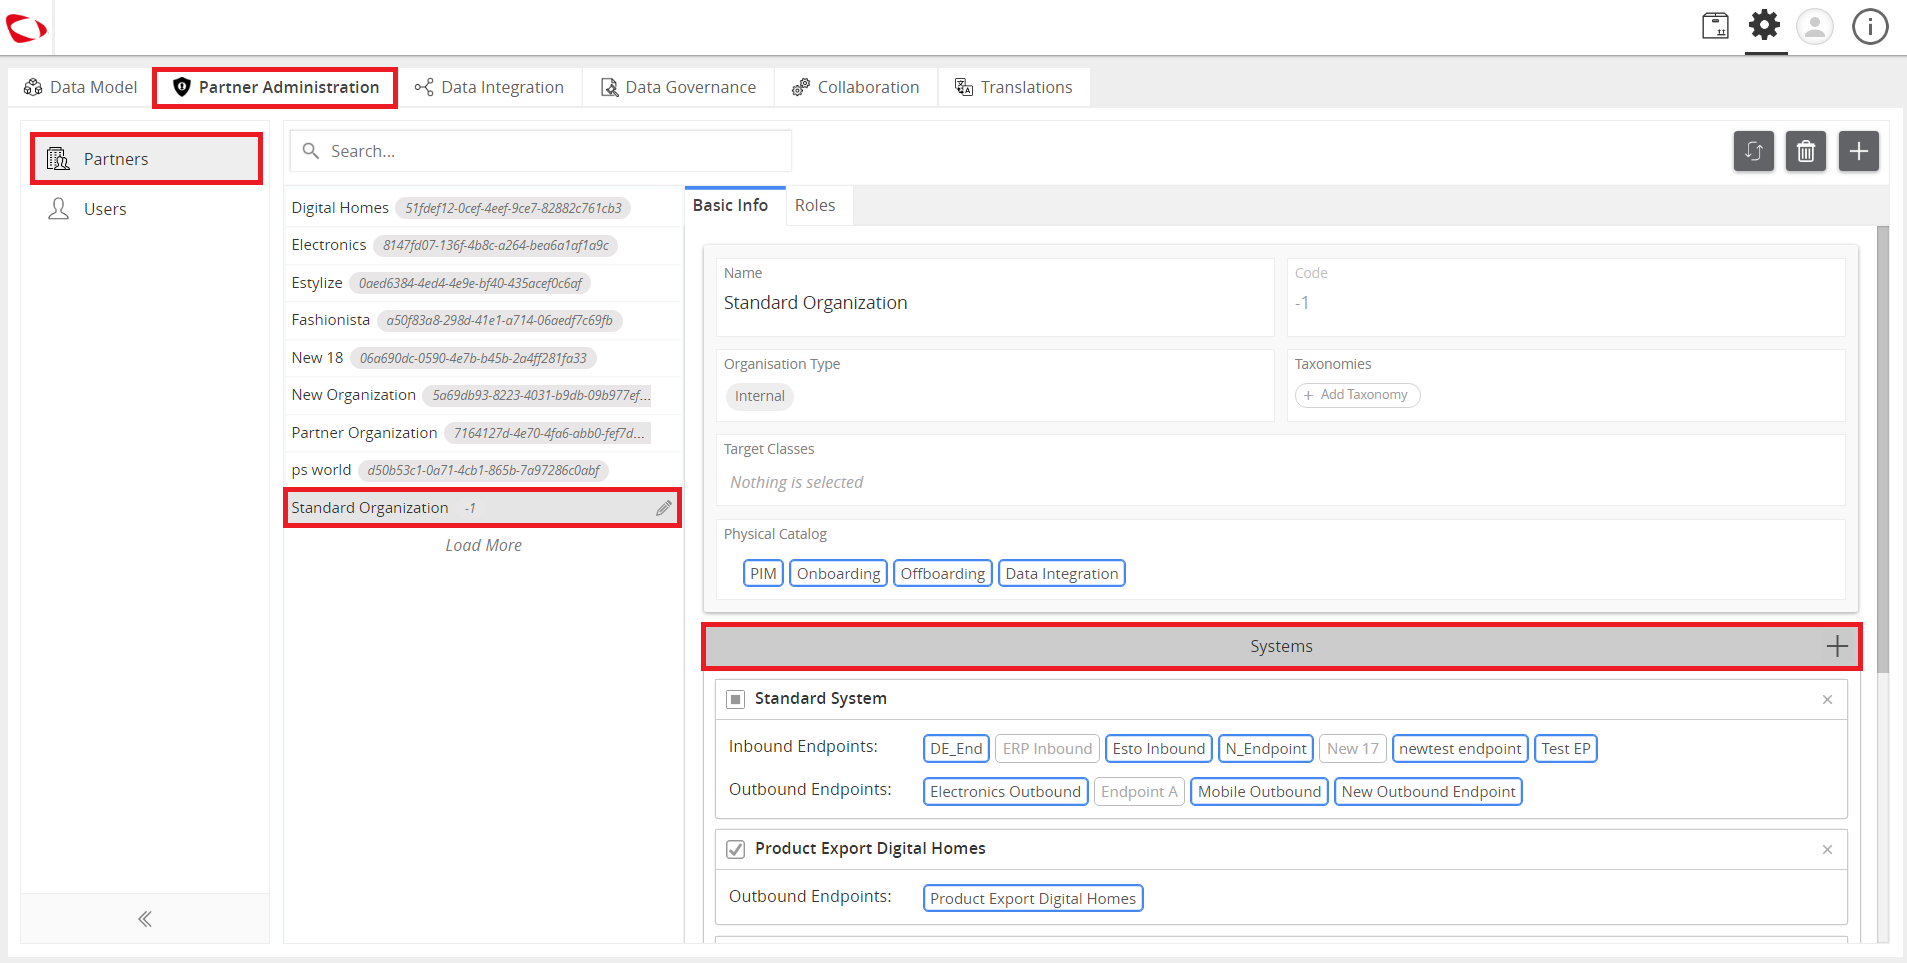Click the Add Taxonomy button
Viewport: 1907px width, 963px height.
coord(1358,395)
